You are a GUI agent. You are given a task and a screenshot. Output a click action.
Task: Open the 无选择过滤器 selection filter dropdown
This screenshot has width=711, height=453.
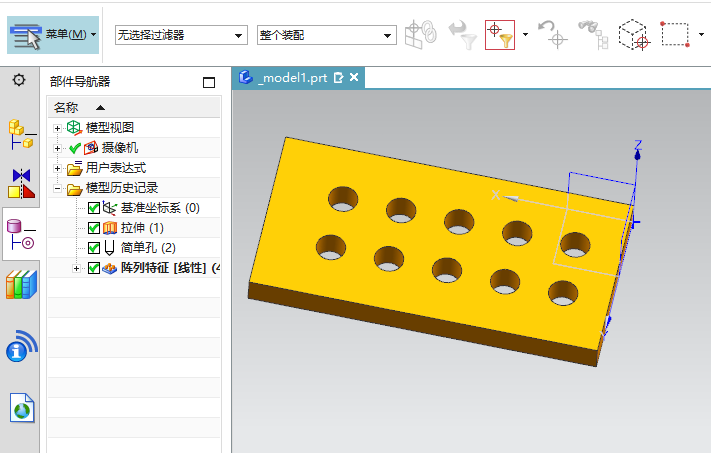pos(181,35)
